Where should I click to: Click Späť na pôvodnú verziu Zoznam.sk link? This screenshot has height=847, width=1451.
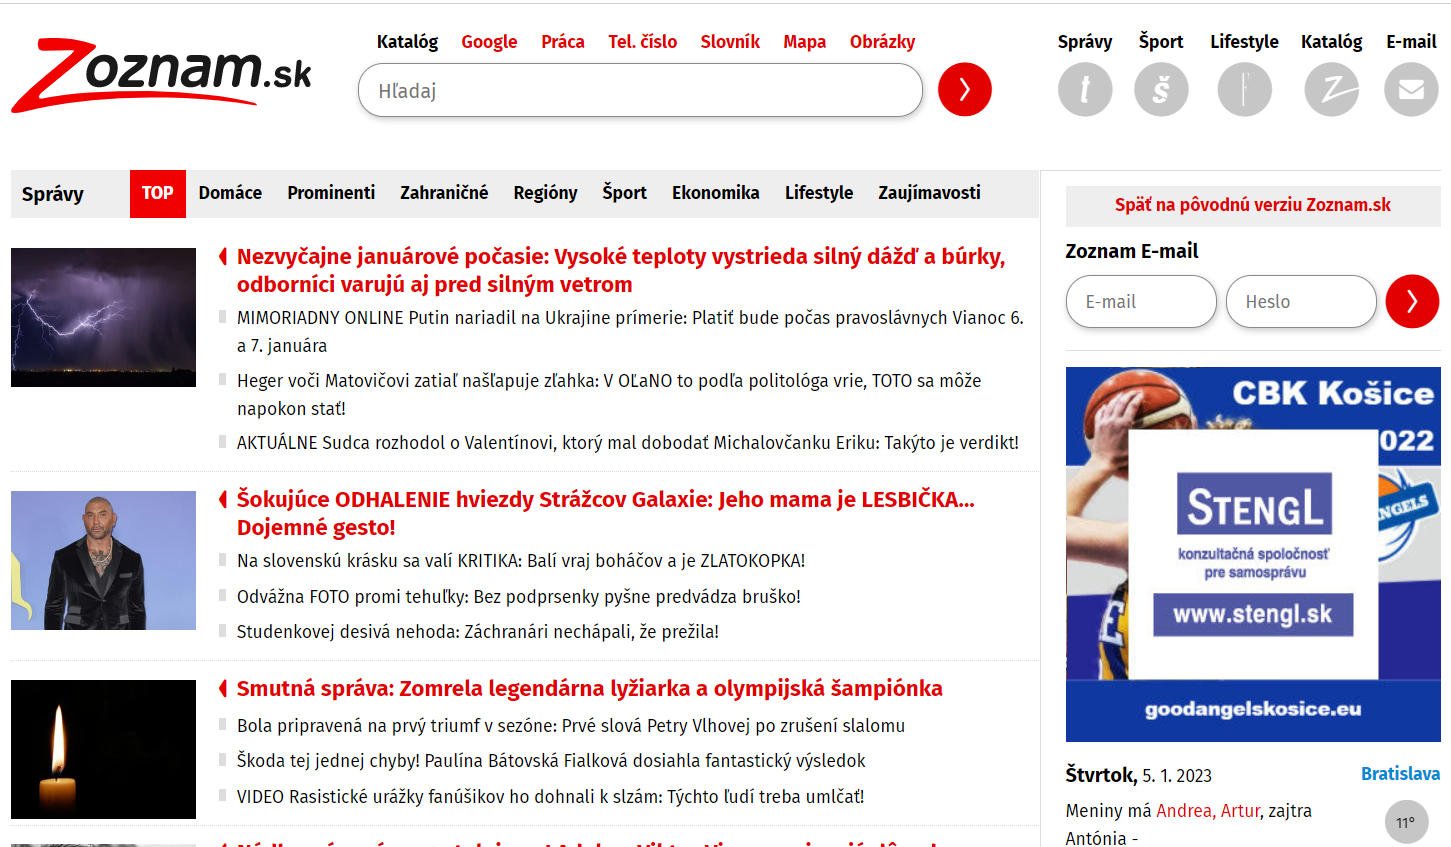pos(1252,205)
